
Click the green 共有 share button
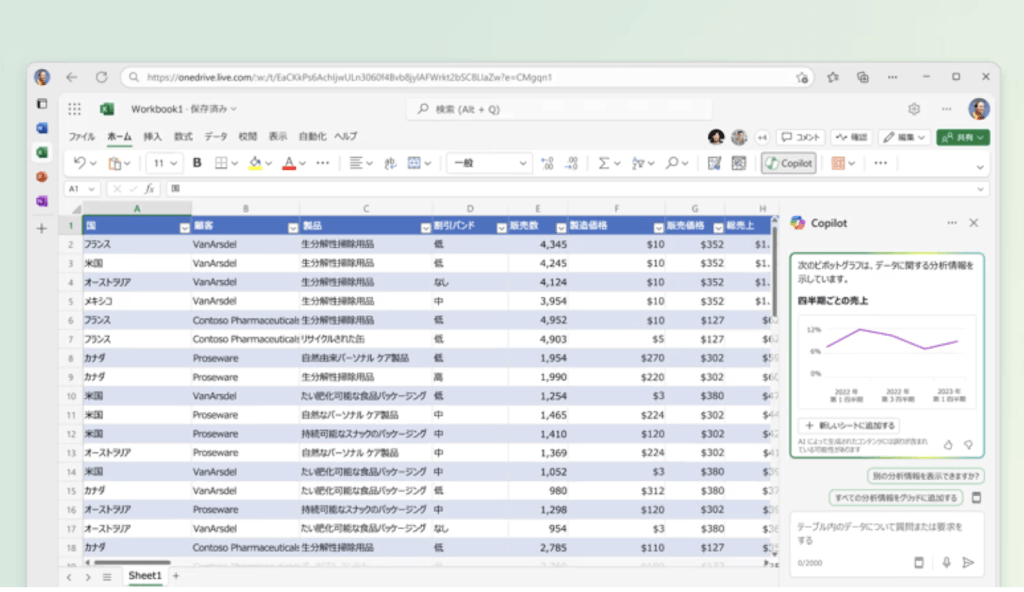click(962, 137)
